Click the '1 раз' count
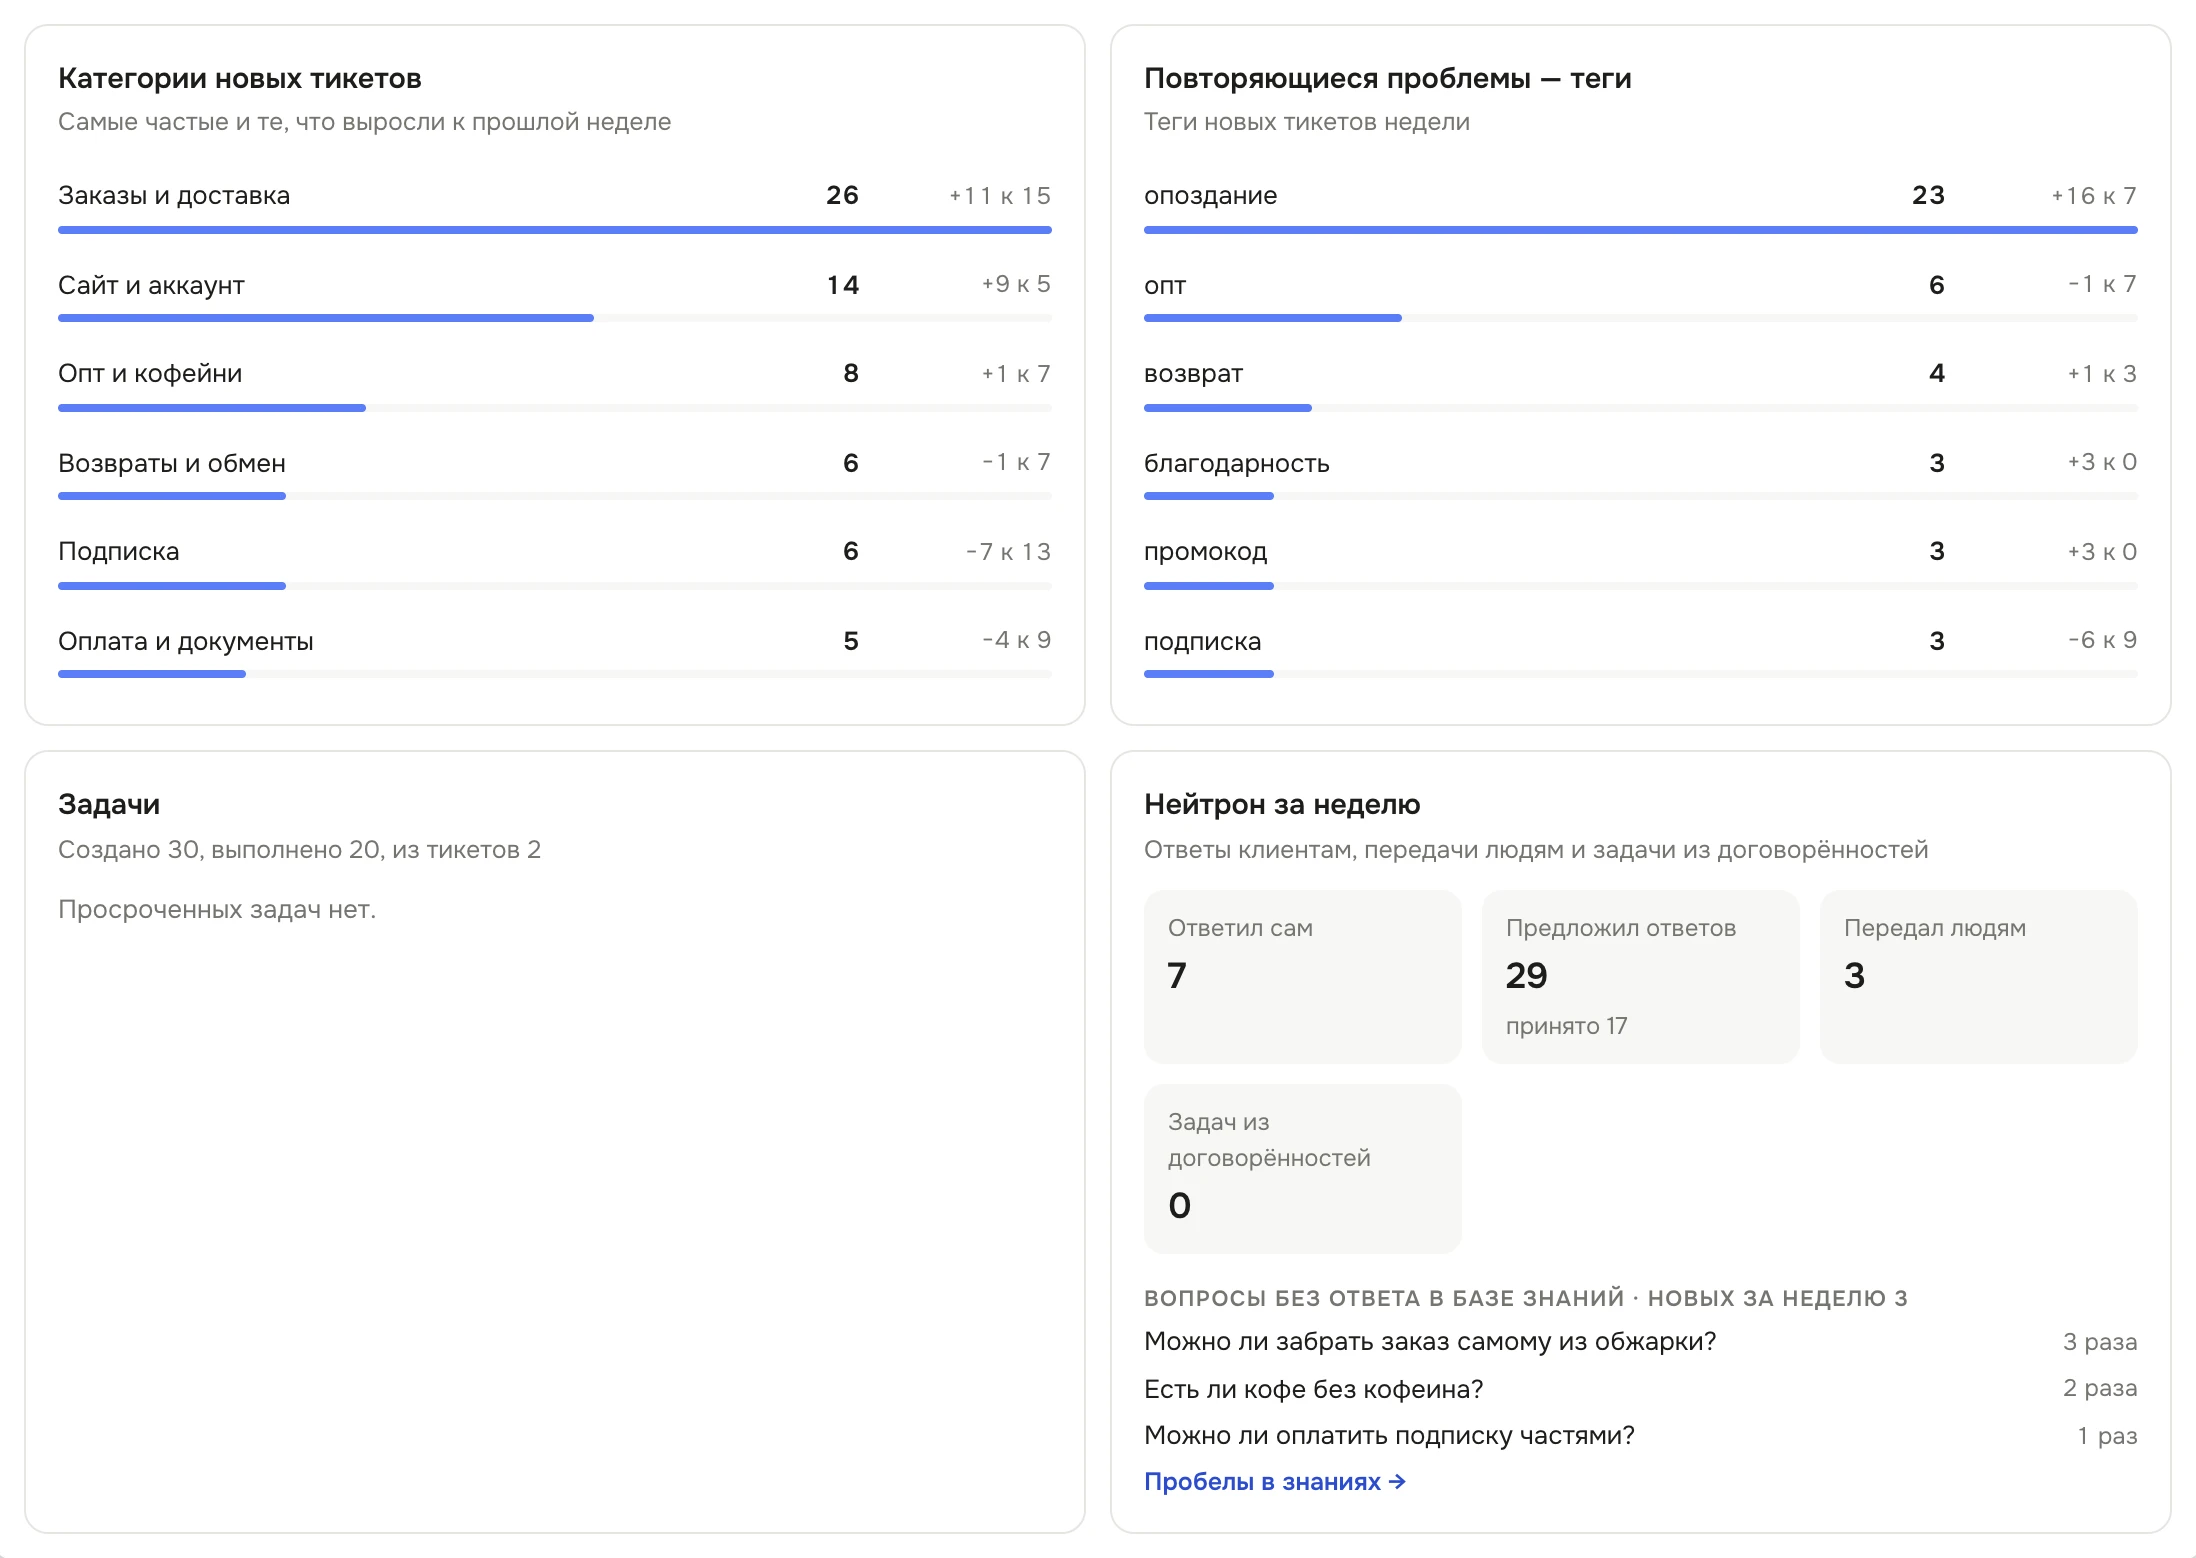This screenshot has height=1558, width=2196. point(2107,1435)
